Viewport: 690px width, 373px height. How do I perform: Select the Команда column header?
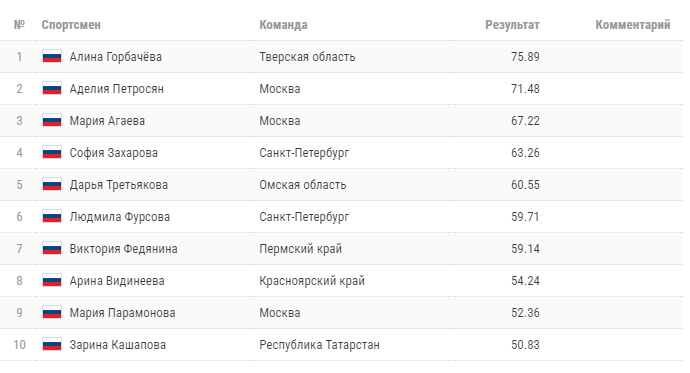(x=283, y=25)
